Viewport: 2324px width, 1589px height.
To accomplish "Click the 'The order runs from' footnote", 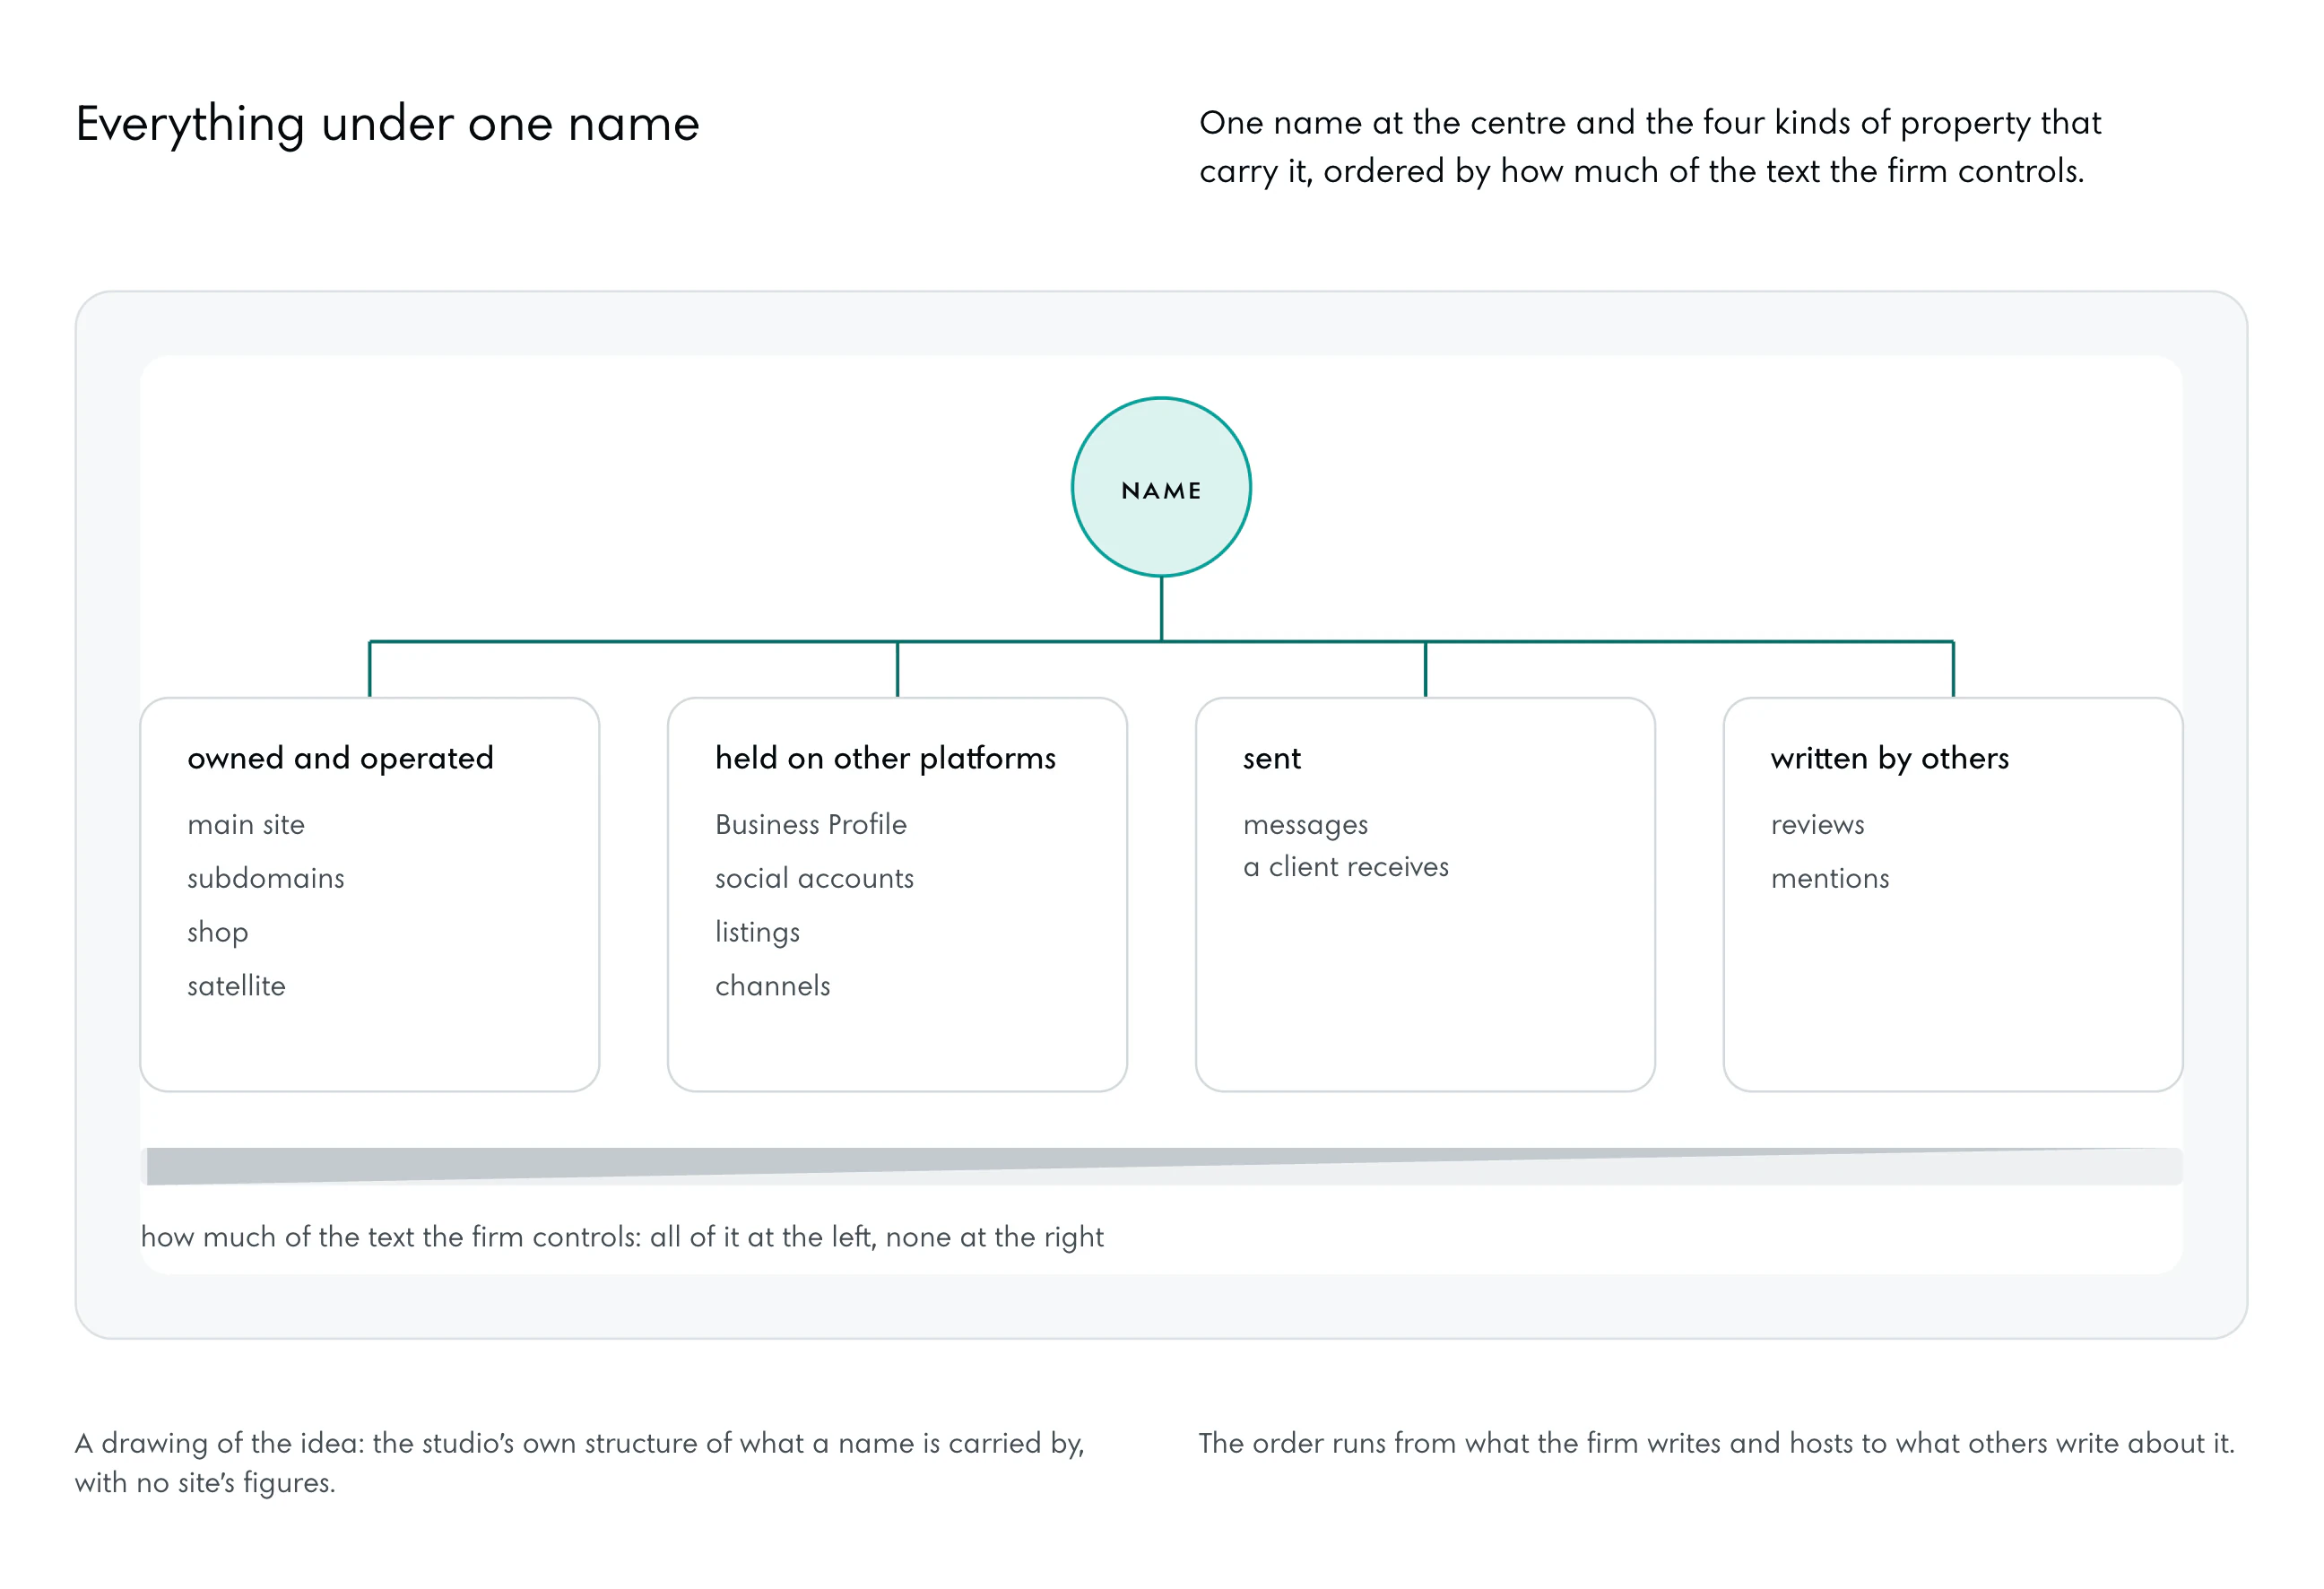I will [x=1716, y=1443].
